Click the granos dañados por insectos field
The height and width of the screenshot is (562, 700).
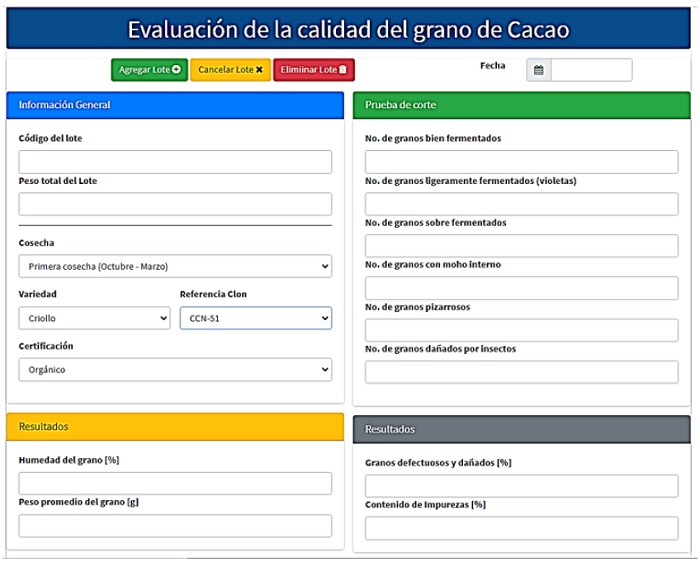pos(521,372)
